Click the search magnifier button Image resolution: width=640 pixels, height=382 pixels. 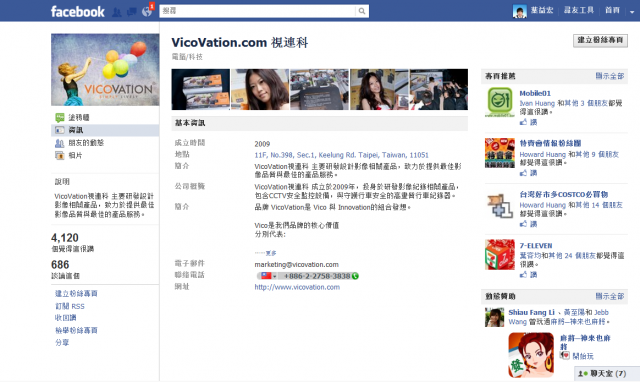tap(362, 11)
